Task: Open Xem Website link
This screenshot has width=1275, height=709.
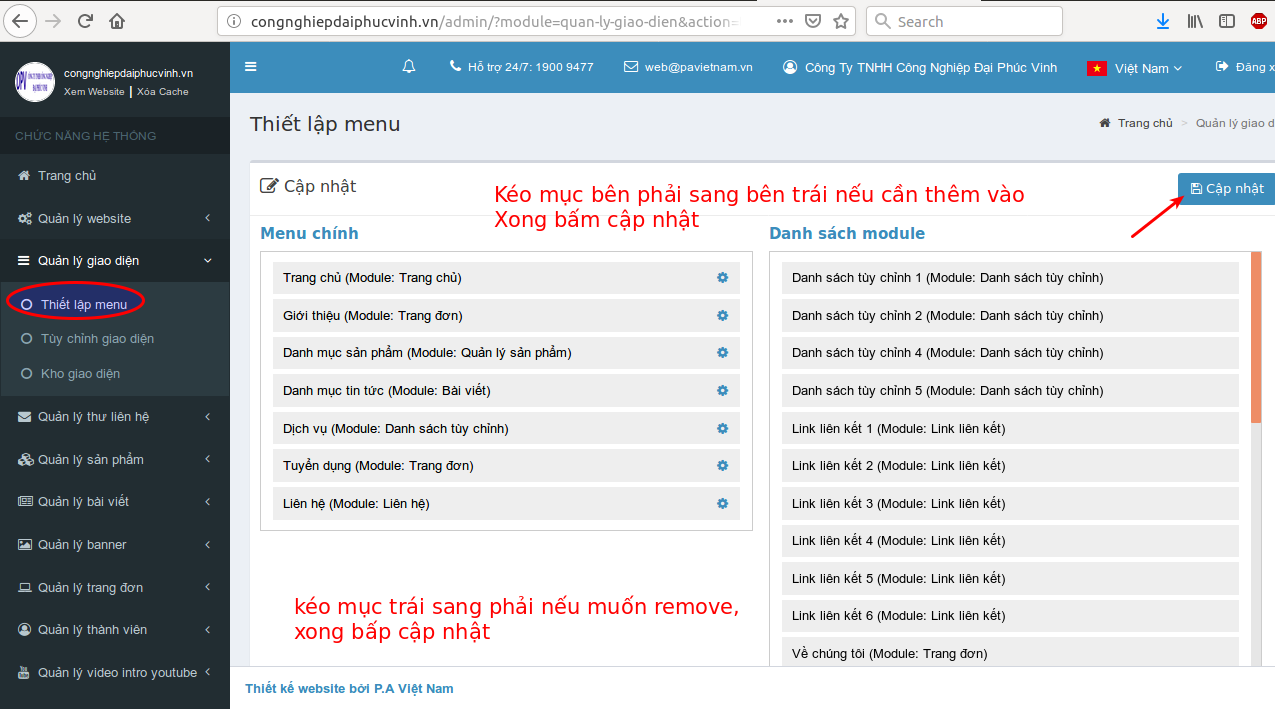Action: coord(94,91)
